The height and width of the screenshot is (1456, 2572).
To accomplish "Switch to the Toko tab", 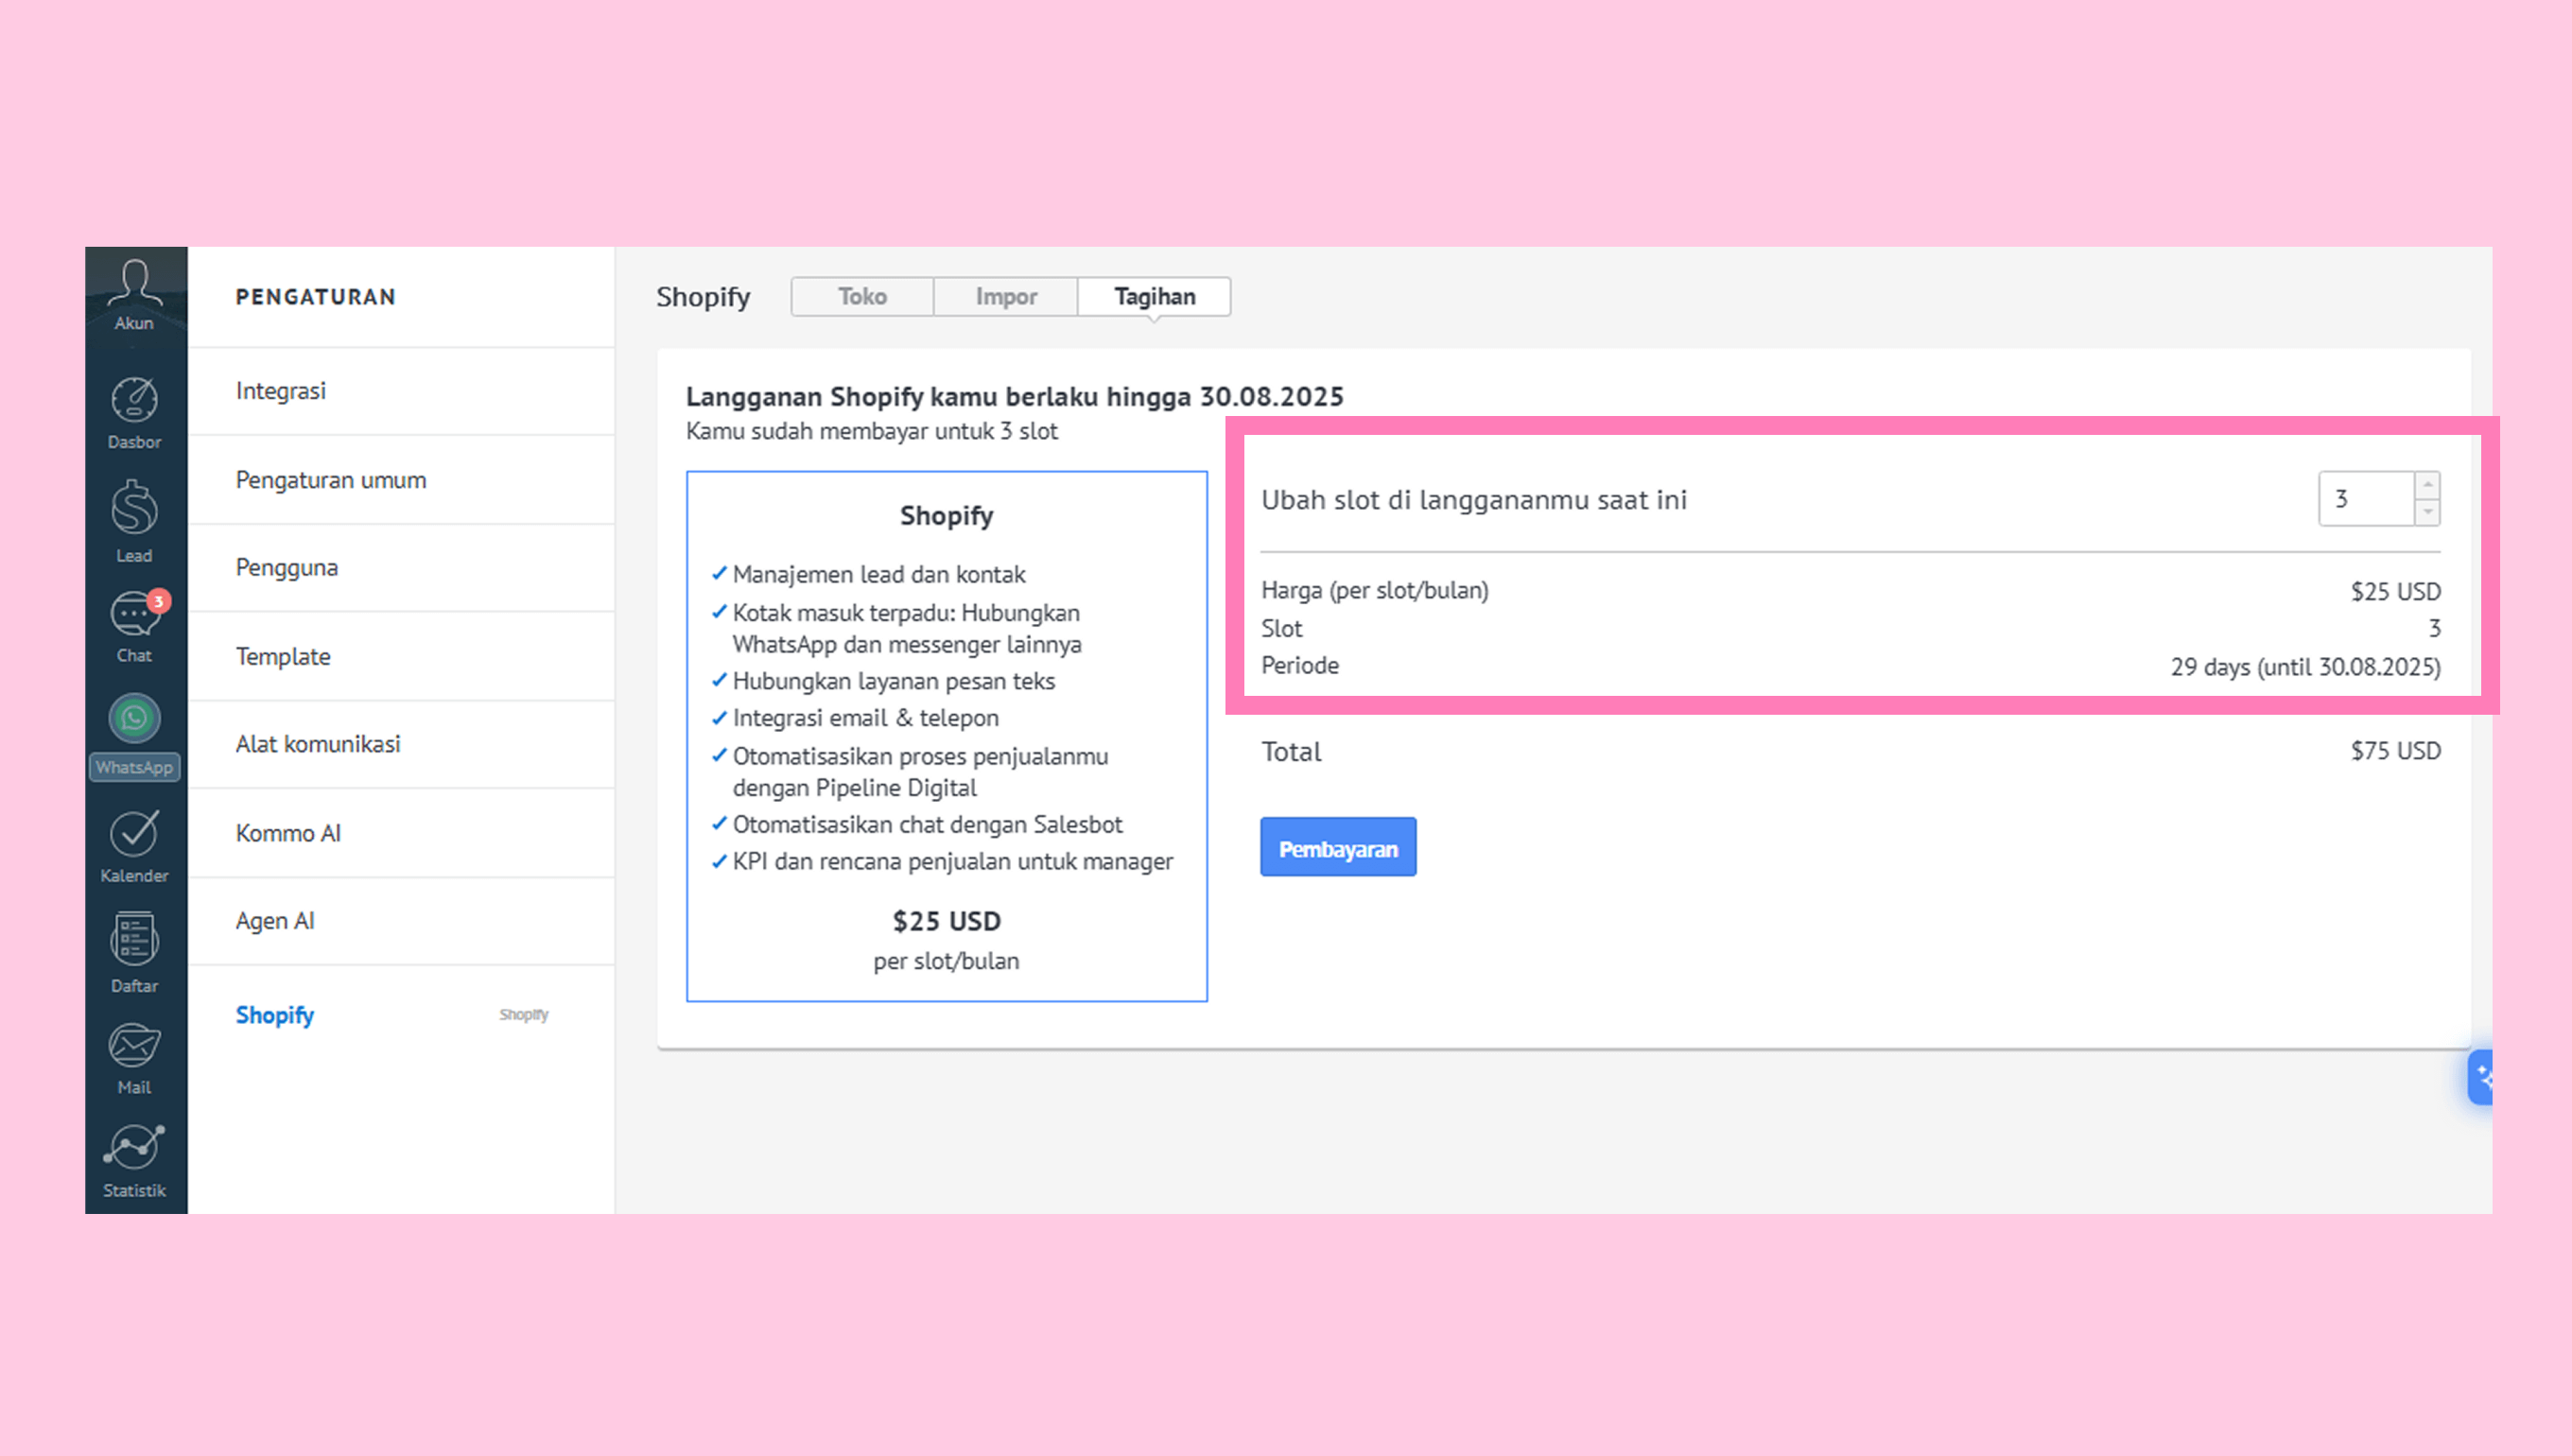I will (862, 297).
